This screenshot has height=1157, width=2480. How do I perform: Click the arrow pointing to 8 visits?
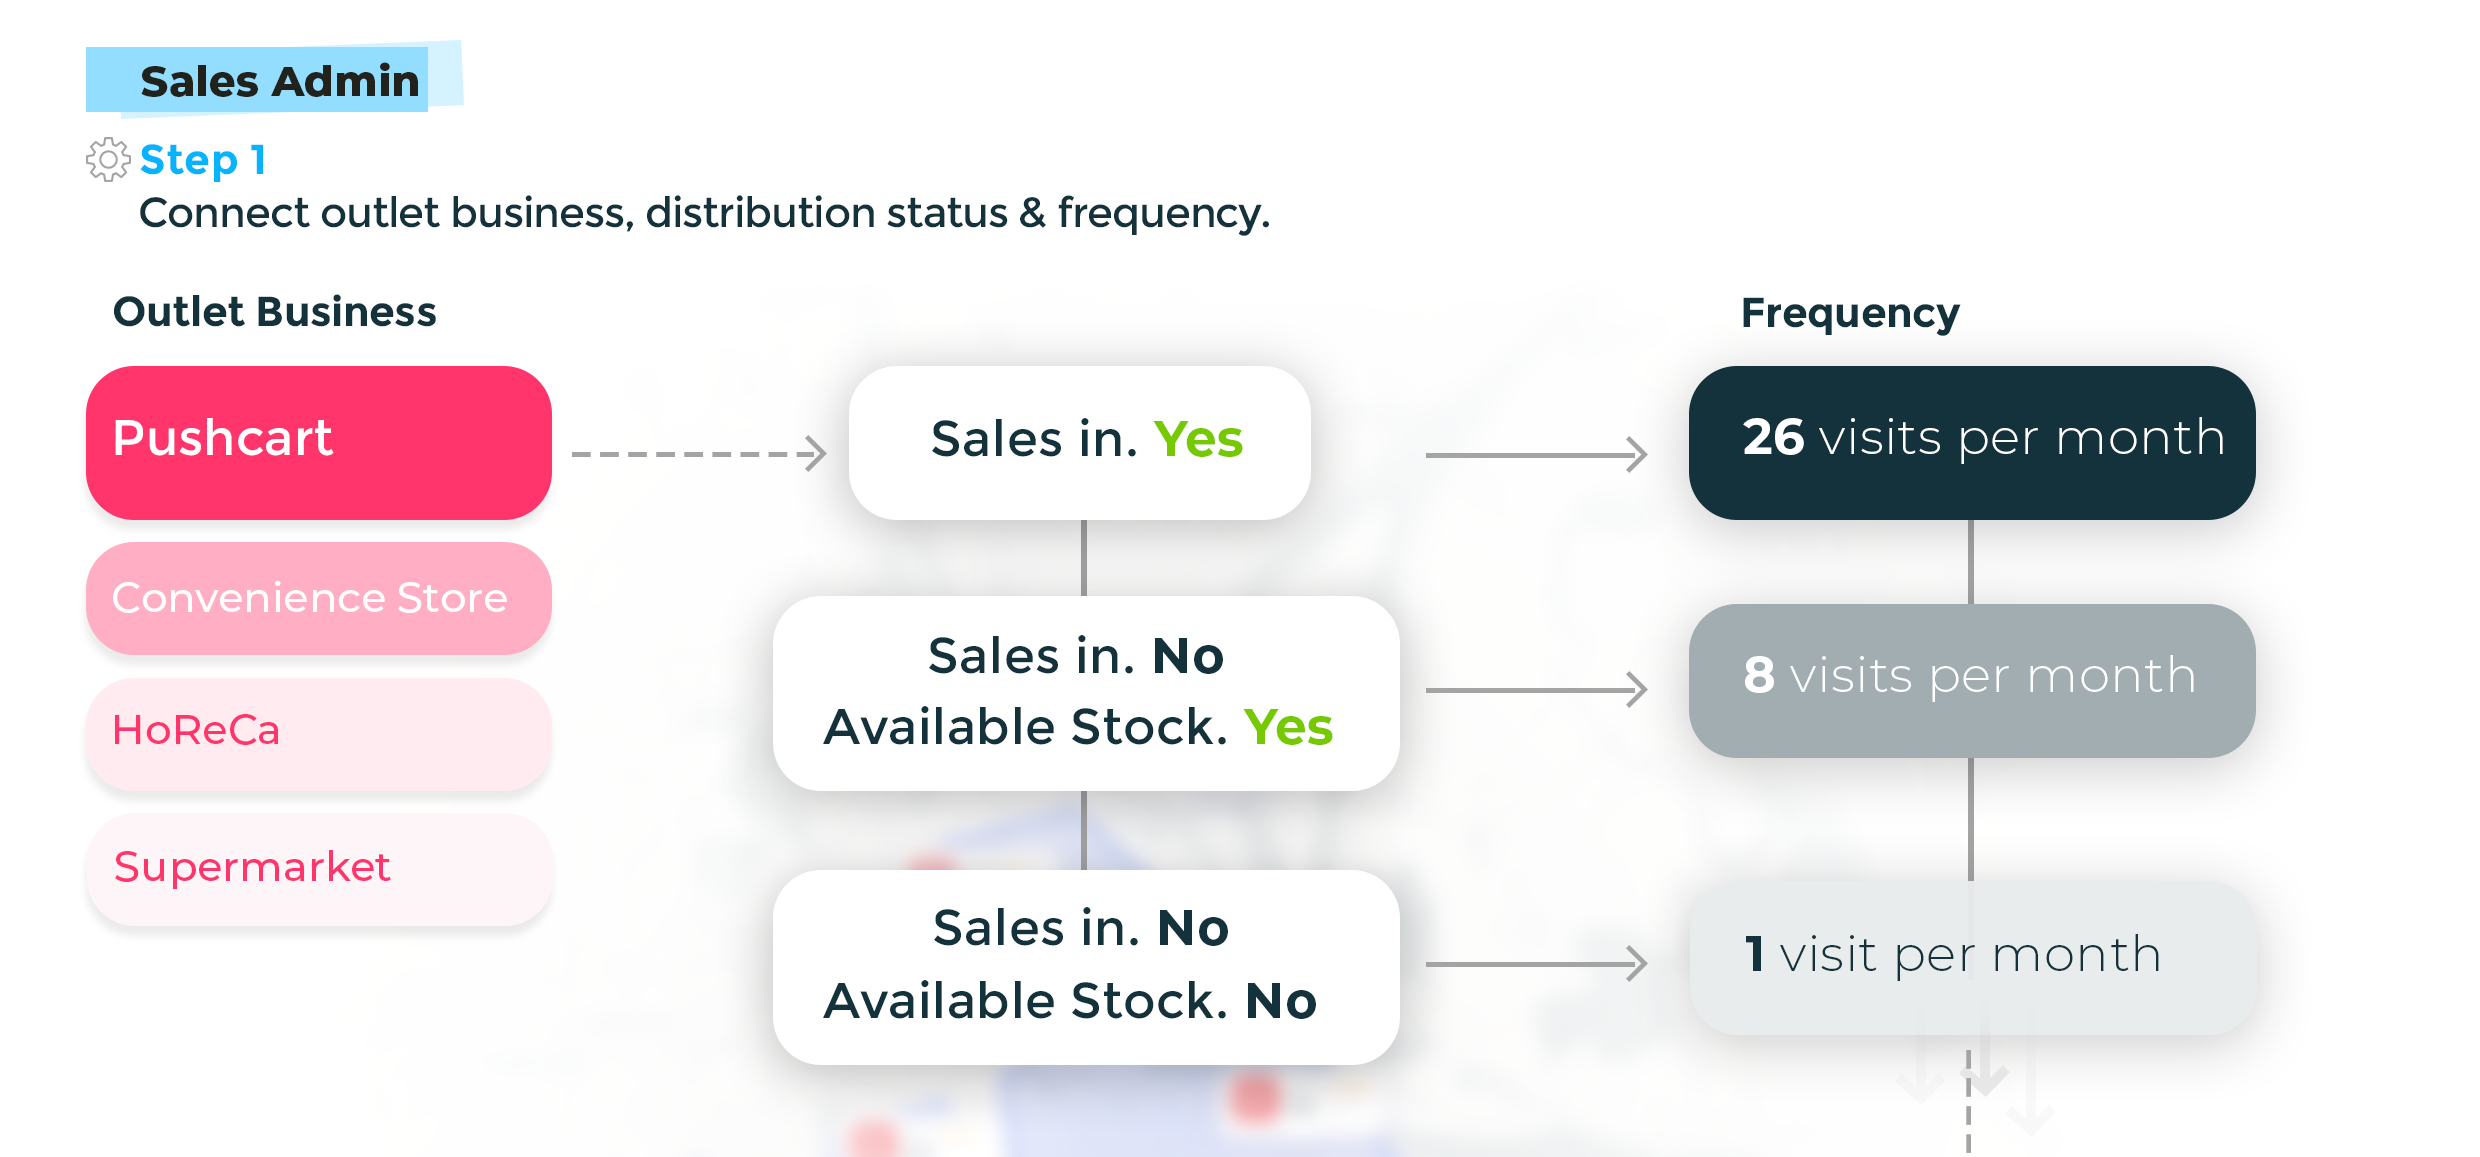pos(1536,689)
